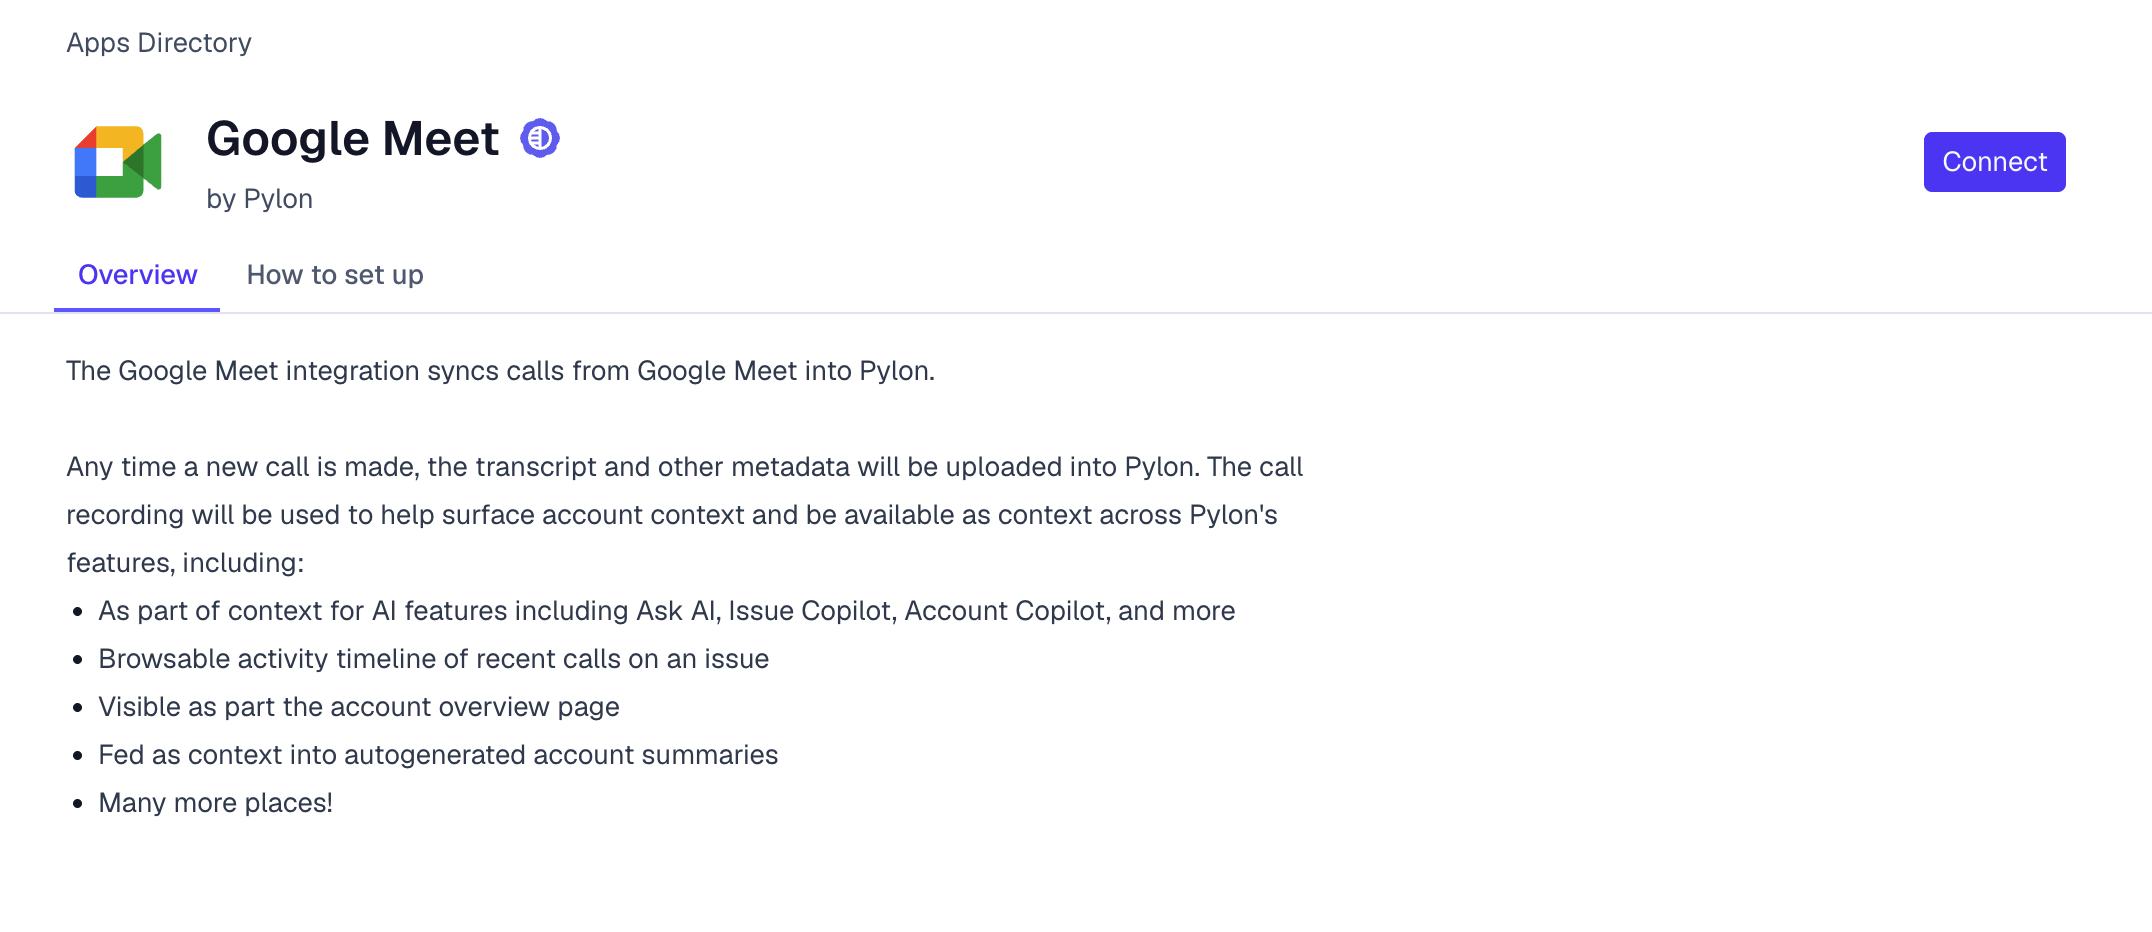Click the 'features, including:' text
Image resolution: width=2152 pixels, height=932 pixels.
click(x=185, y=563)
